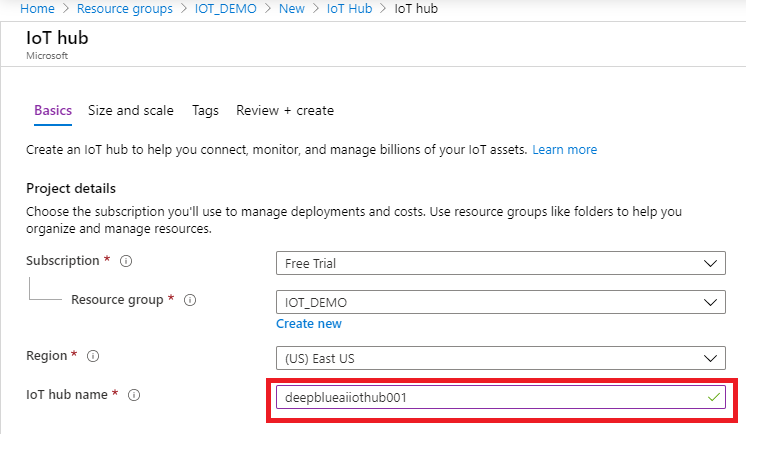Open the IoT hub name info icon
Screen dimensions: 758x451
(134, 395)
